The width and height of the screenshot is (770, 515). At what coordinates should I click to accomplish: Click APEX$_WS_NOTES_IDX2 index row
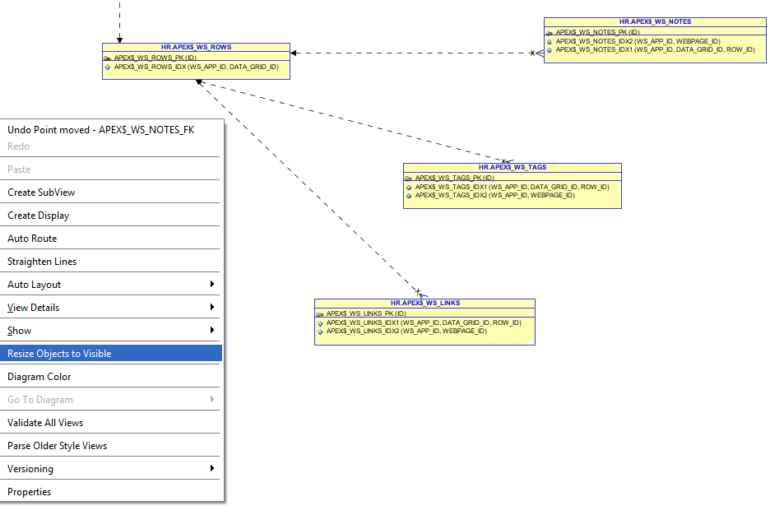coord(638,41)
